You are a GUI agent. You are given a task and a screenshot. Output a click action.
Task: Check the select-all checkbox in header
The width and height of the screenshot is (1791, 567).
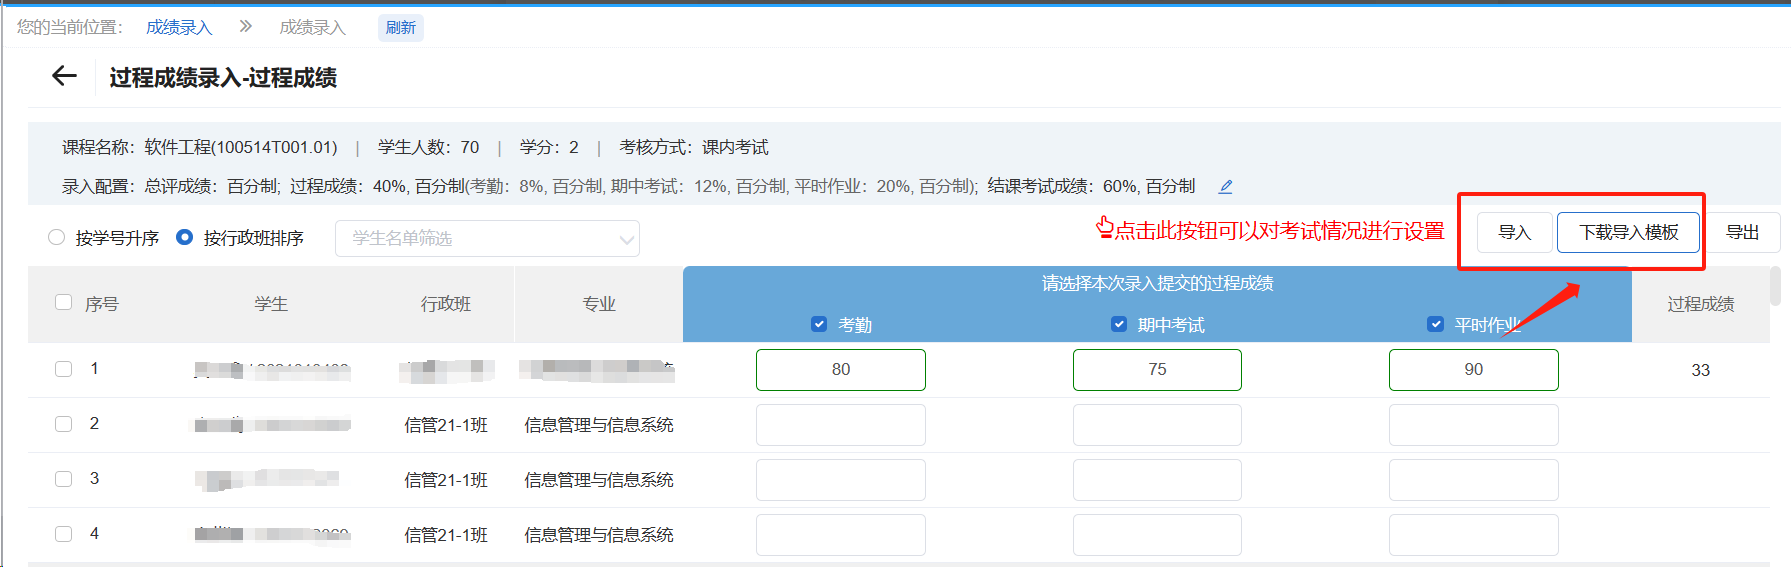[x=64, y=303]
